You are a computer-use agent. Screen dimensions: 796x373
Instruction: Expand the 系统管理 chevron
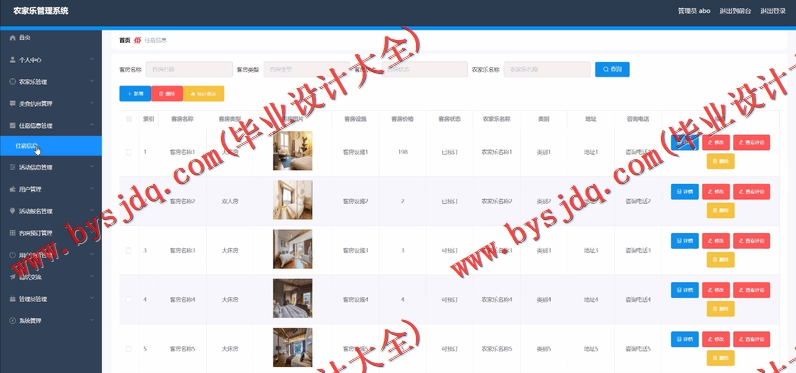coord(92,321)
